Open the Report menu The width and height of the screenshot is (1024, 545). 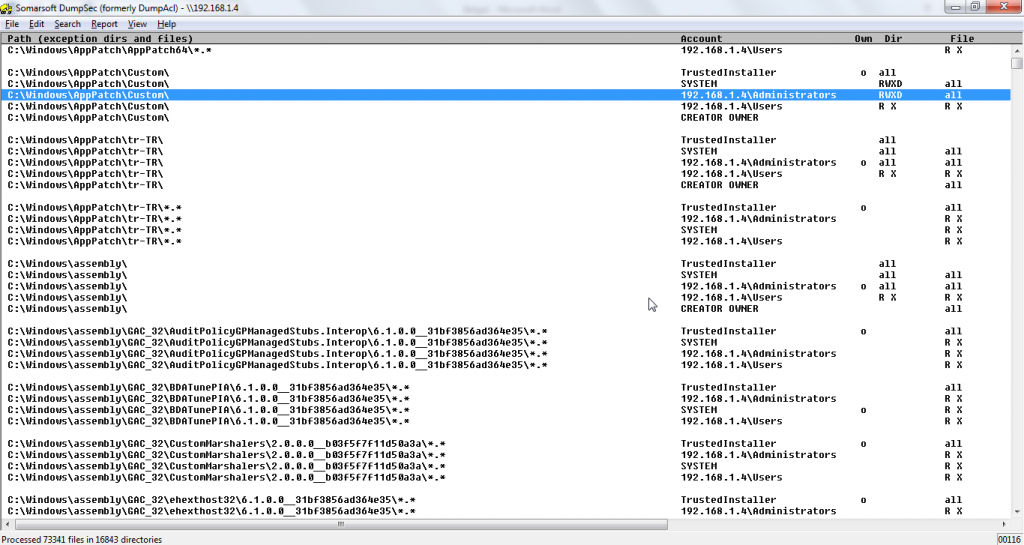[104, 24]
